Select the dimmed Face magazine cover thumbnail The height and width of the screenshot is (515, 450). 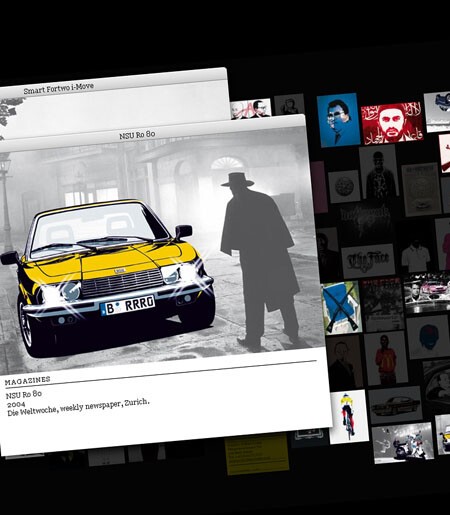[x=383, y=305]
